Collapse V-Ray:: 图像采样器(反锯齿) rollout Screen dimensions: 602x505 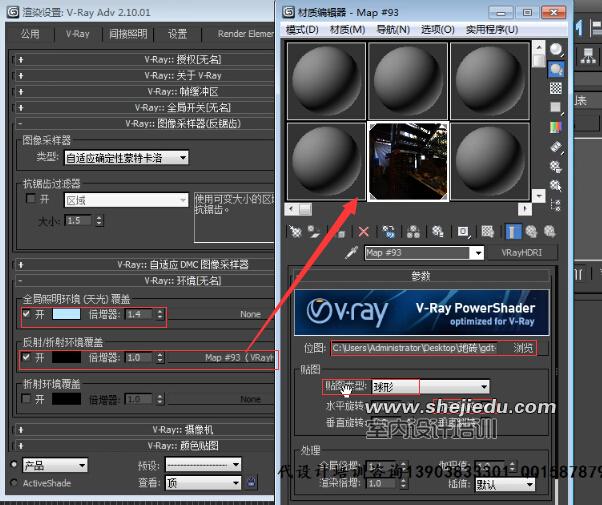145,124
